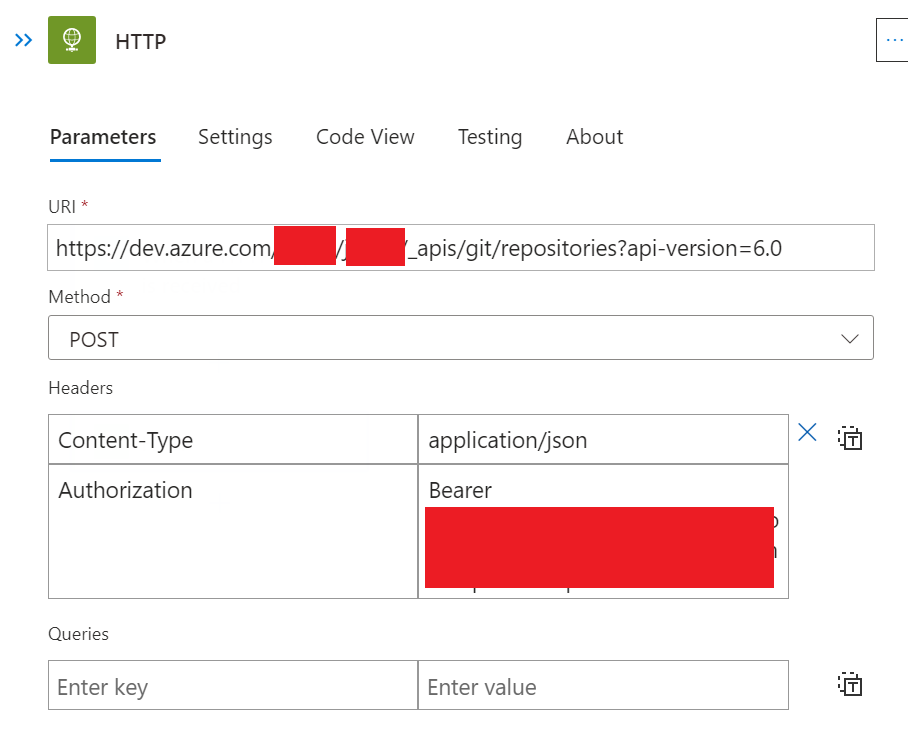Go to the Testing tab
This screenshot has width=908, height=729.
490,137
